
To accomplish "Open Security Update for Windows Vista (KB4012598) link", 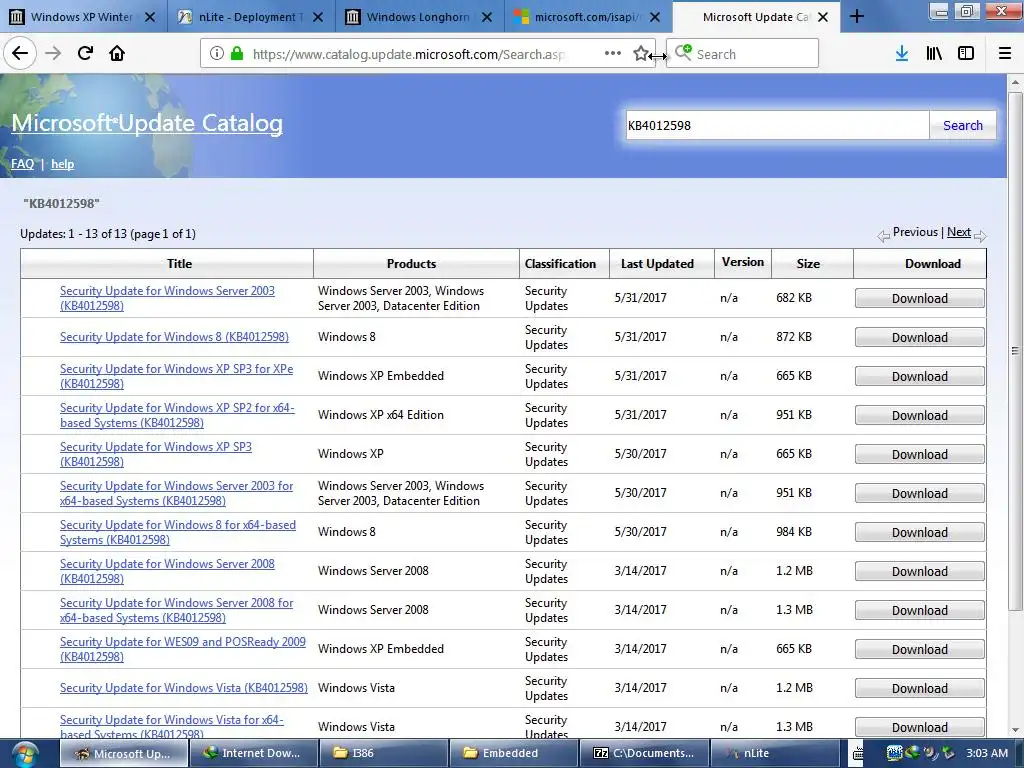I will [184, 688].
